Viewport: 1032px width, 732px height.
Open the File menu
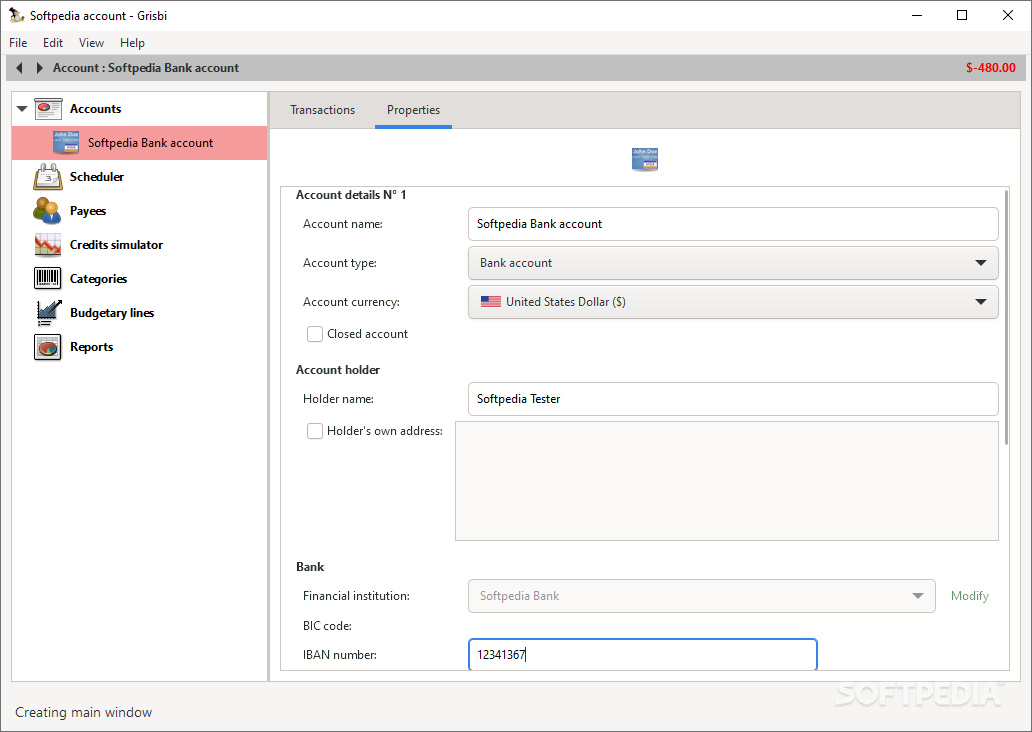(18, 43)
